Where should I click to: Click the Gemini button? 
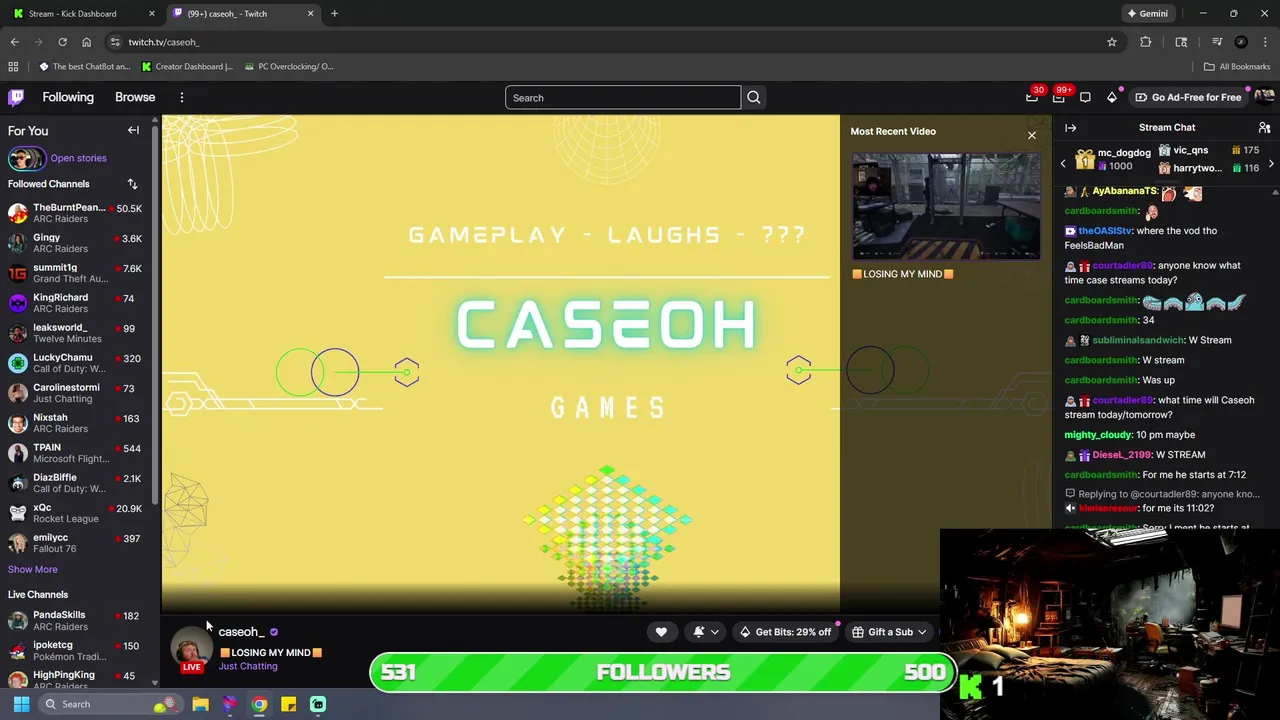(x=1147, y=14)
